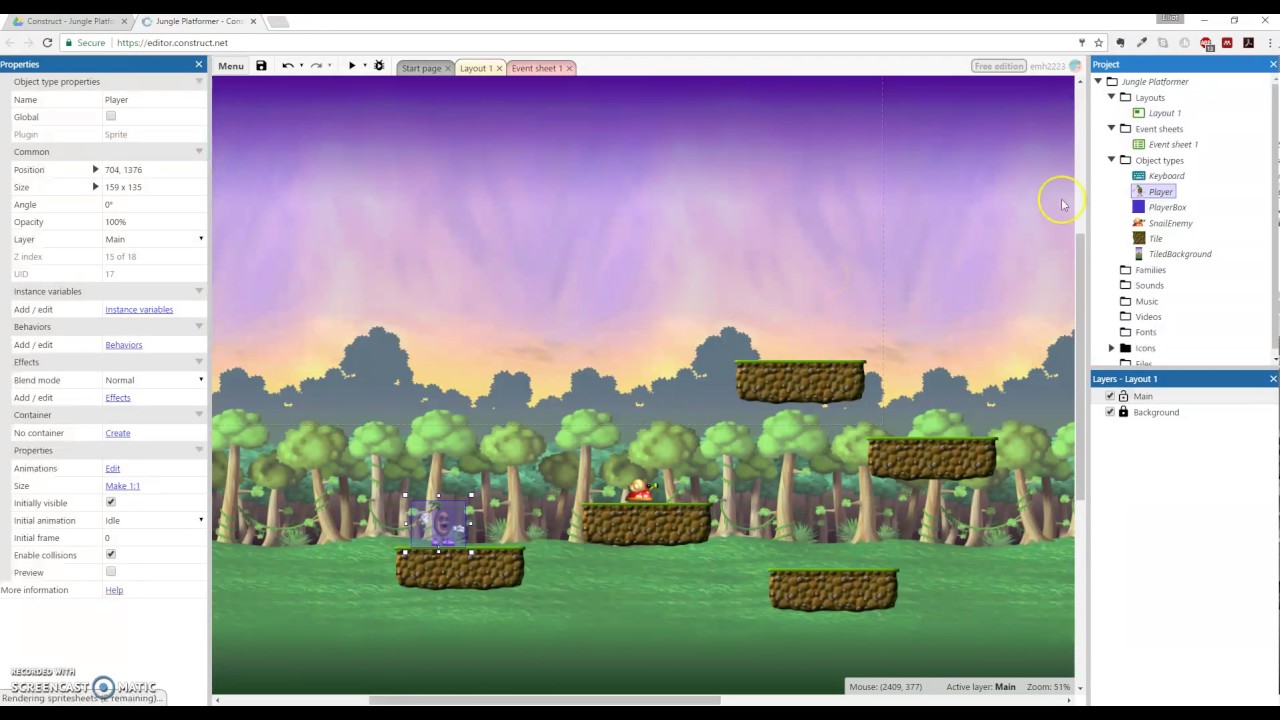Open the Adblock extension icon
This screenshot has width=1280, height=720.
point(1206,43)
